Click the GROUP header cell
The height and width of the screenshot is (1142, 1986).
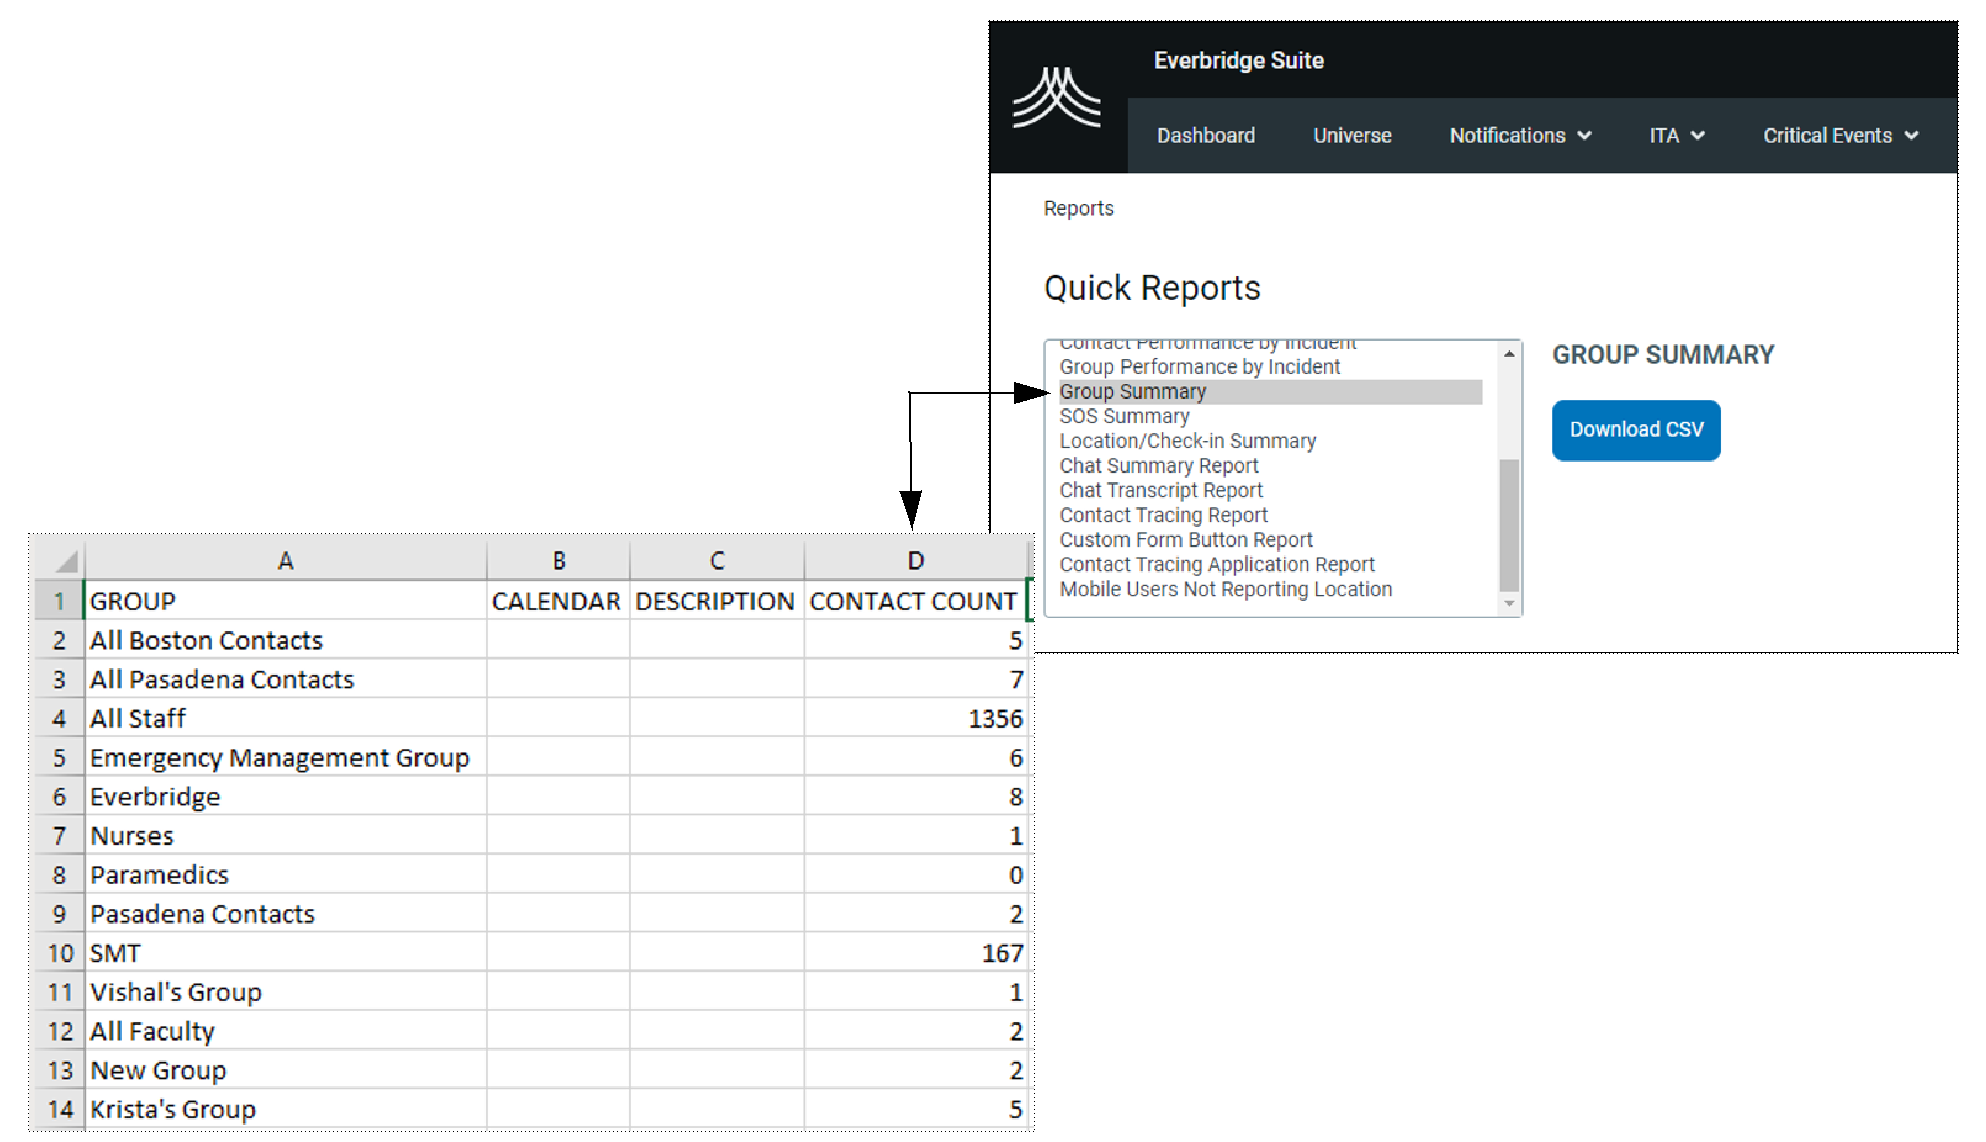pos(286,601)
